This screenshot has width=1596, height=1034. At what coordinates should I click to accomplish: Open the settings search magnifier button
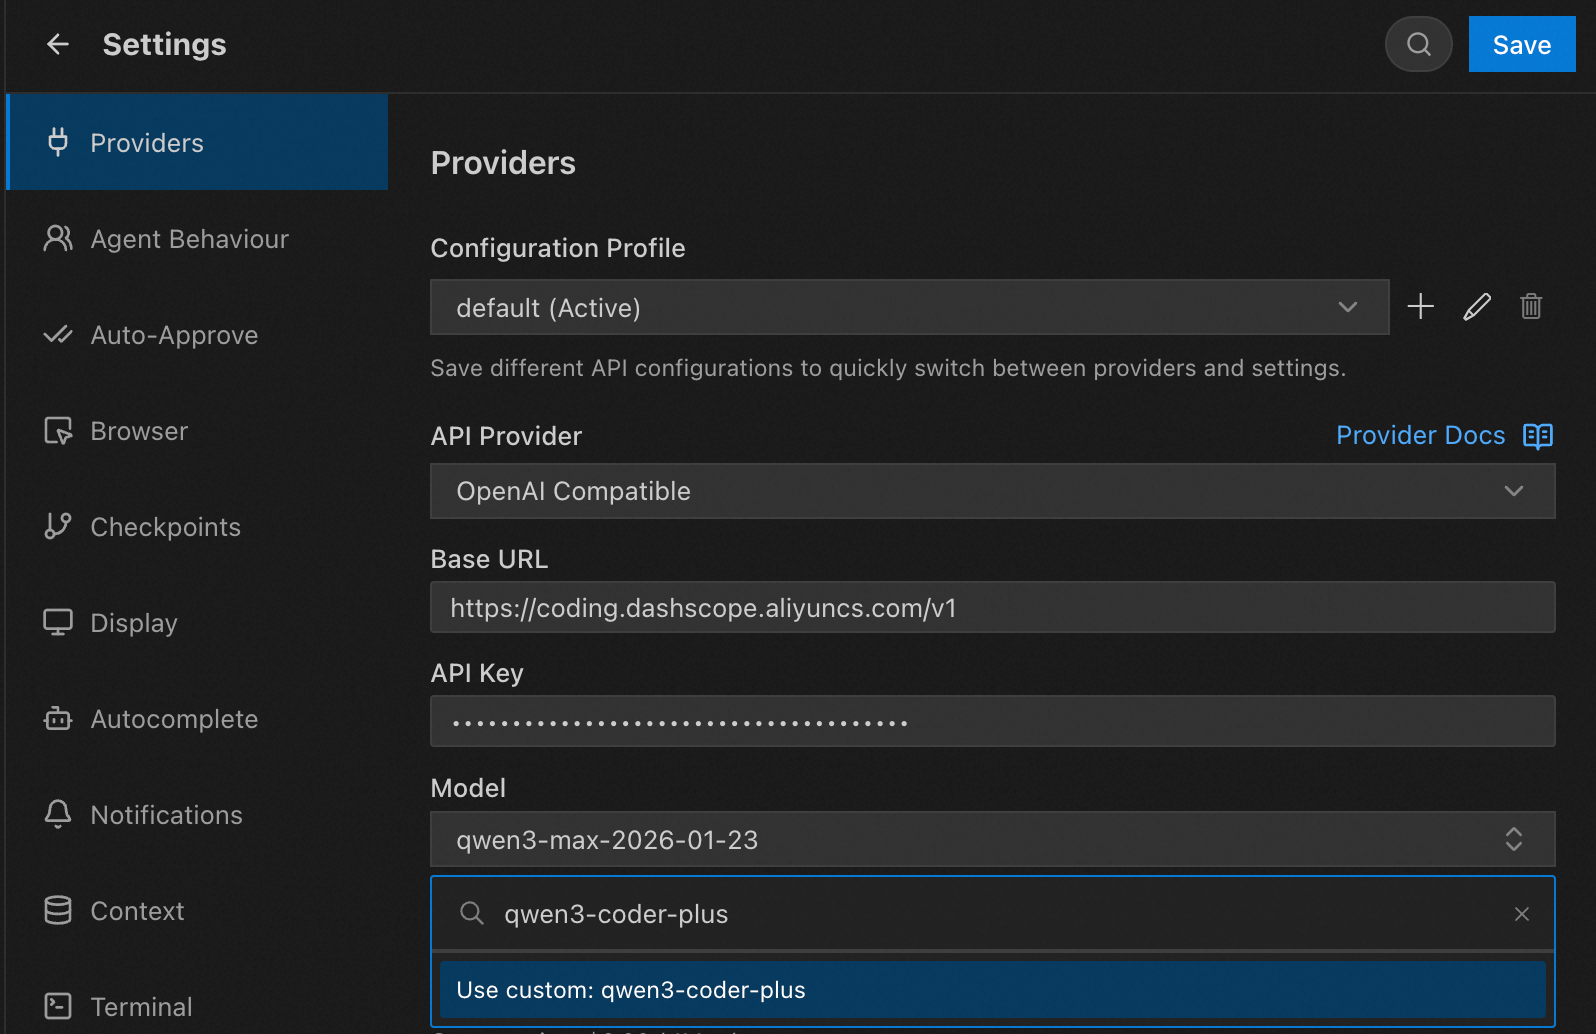pos(1418,44)
